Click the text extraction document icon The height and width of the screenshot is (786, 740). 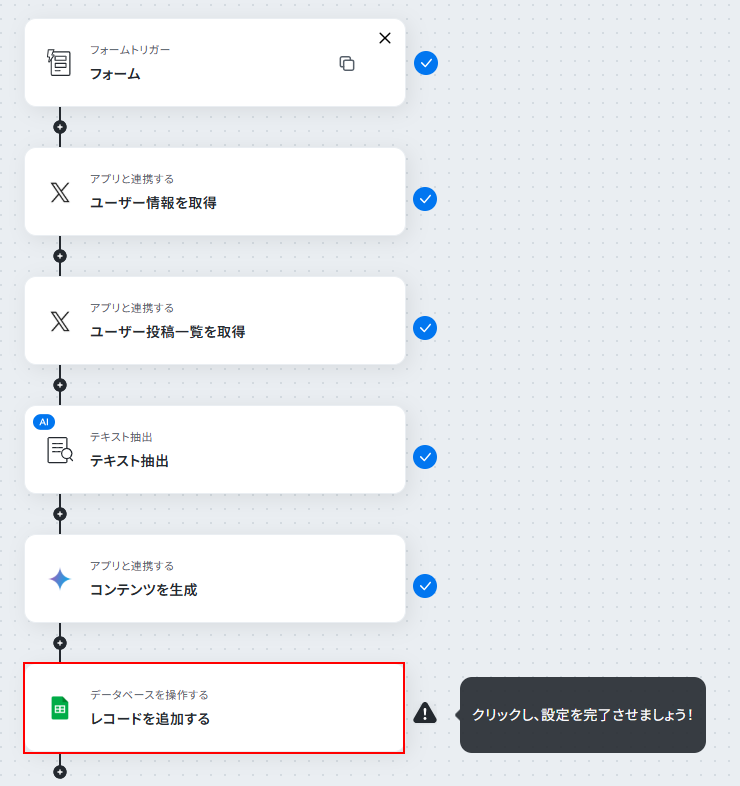pos(60,450)
